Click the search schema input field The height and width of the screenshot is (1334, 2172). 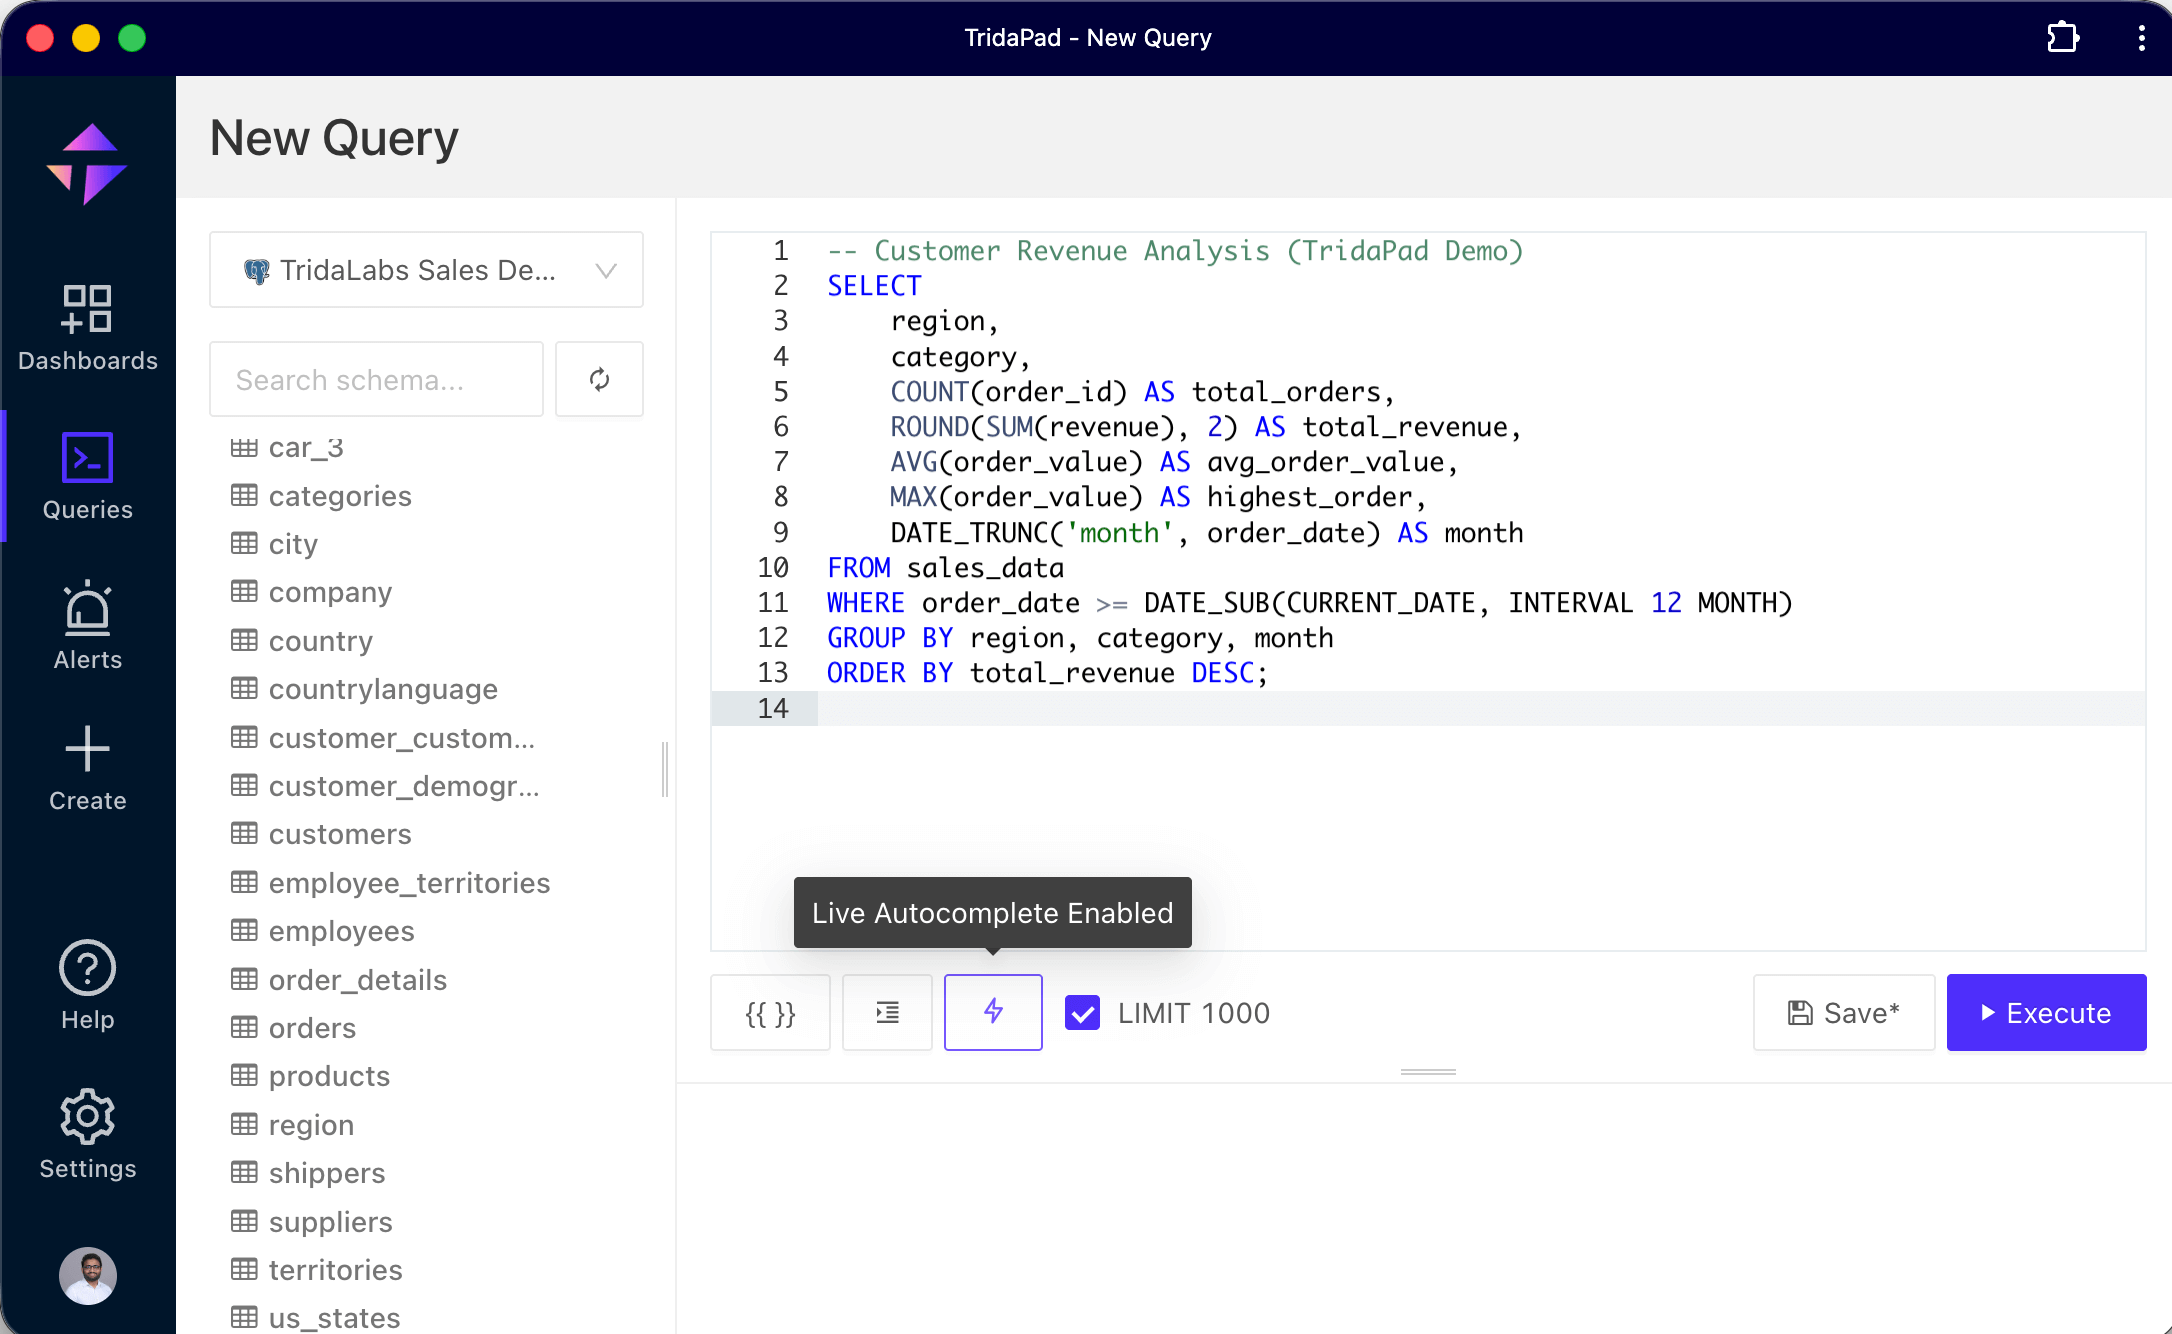(x=376, y=379)
